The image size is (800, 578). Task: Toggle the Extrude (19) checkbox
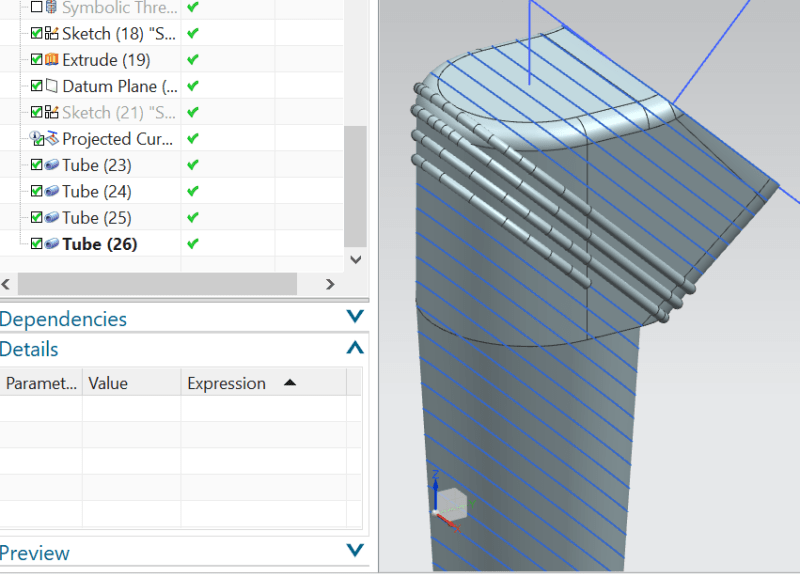coord(36,59)
